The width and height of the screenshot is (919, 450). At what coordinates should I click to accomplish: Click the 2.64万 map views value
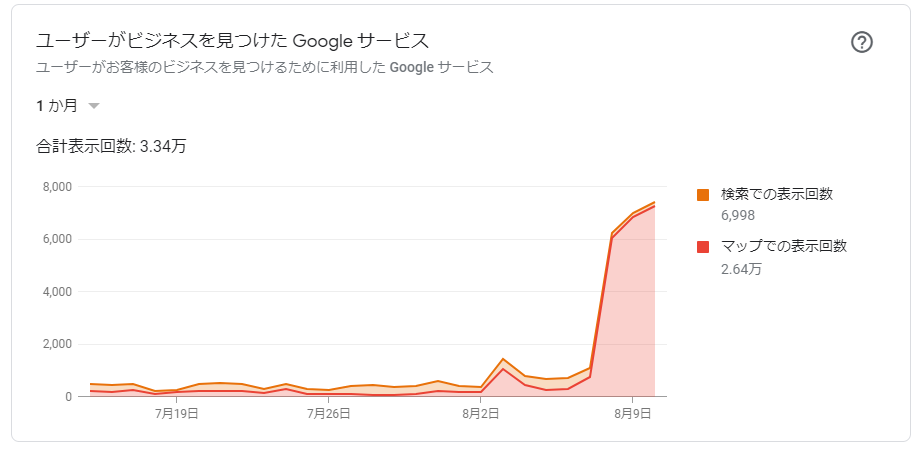[x=739, y=268]
